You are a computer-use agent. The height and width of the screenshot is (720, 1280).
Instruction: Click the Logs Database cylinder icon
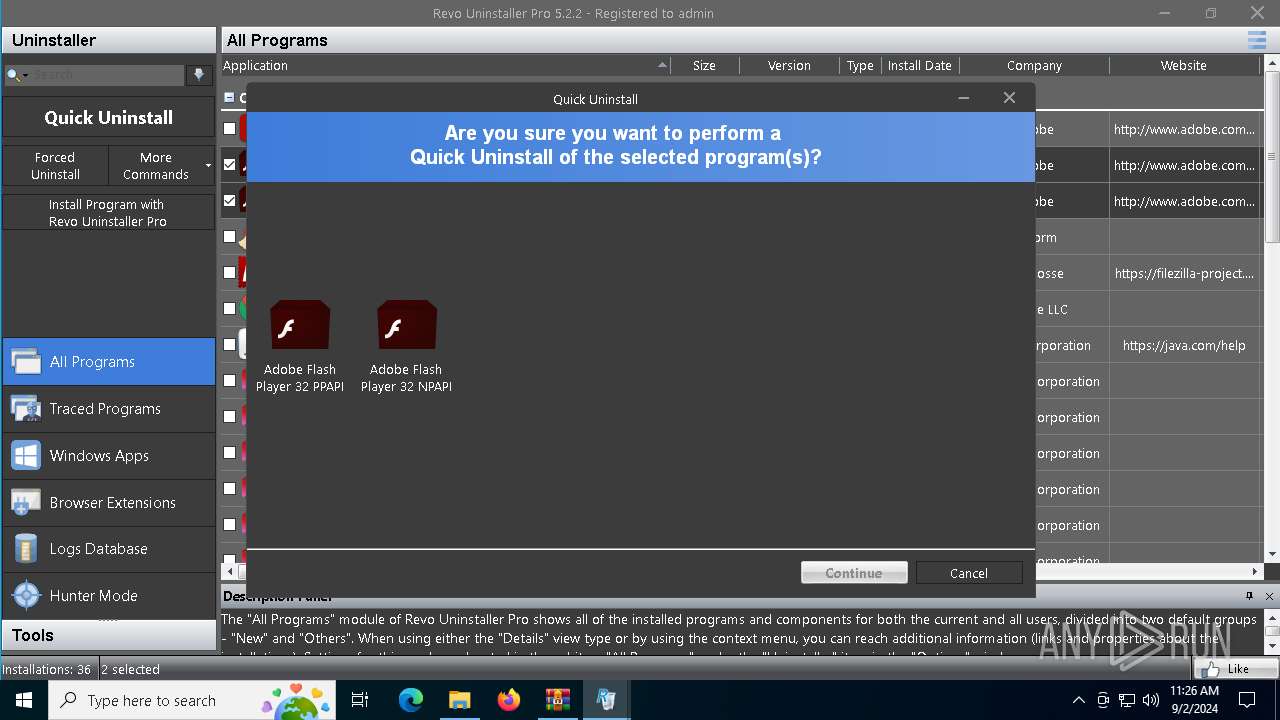click(x=25, y=549)
